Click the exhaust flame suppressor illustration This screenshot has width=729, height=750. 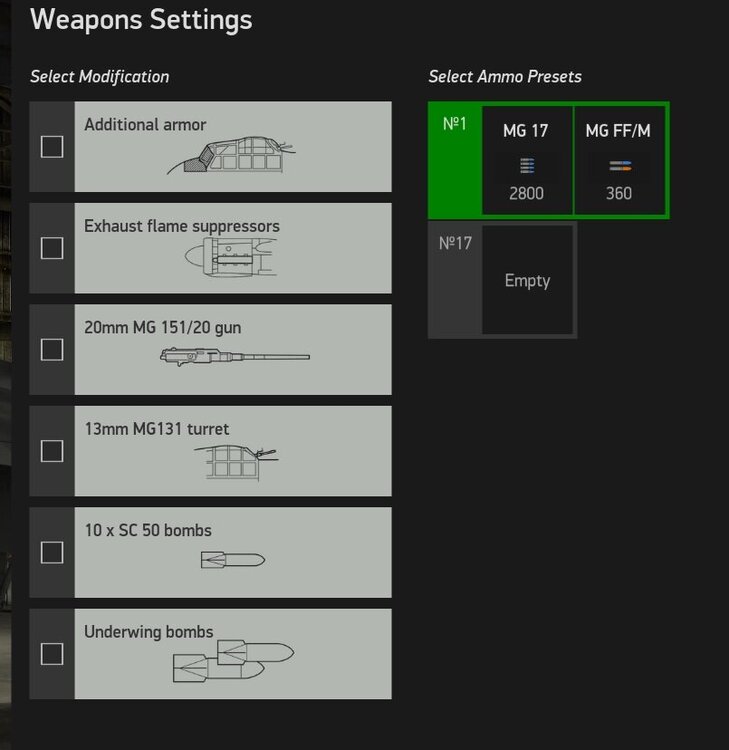tap(230, 260)
